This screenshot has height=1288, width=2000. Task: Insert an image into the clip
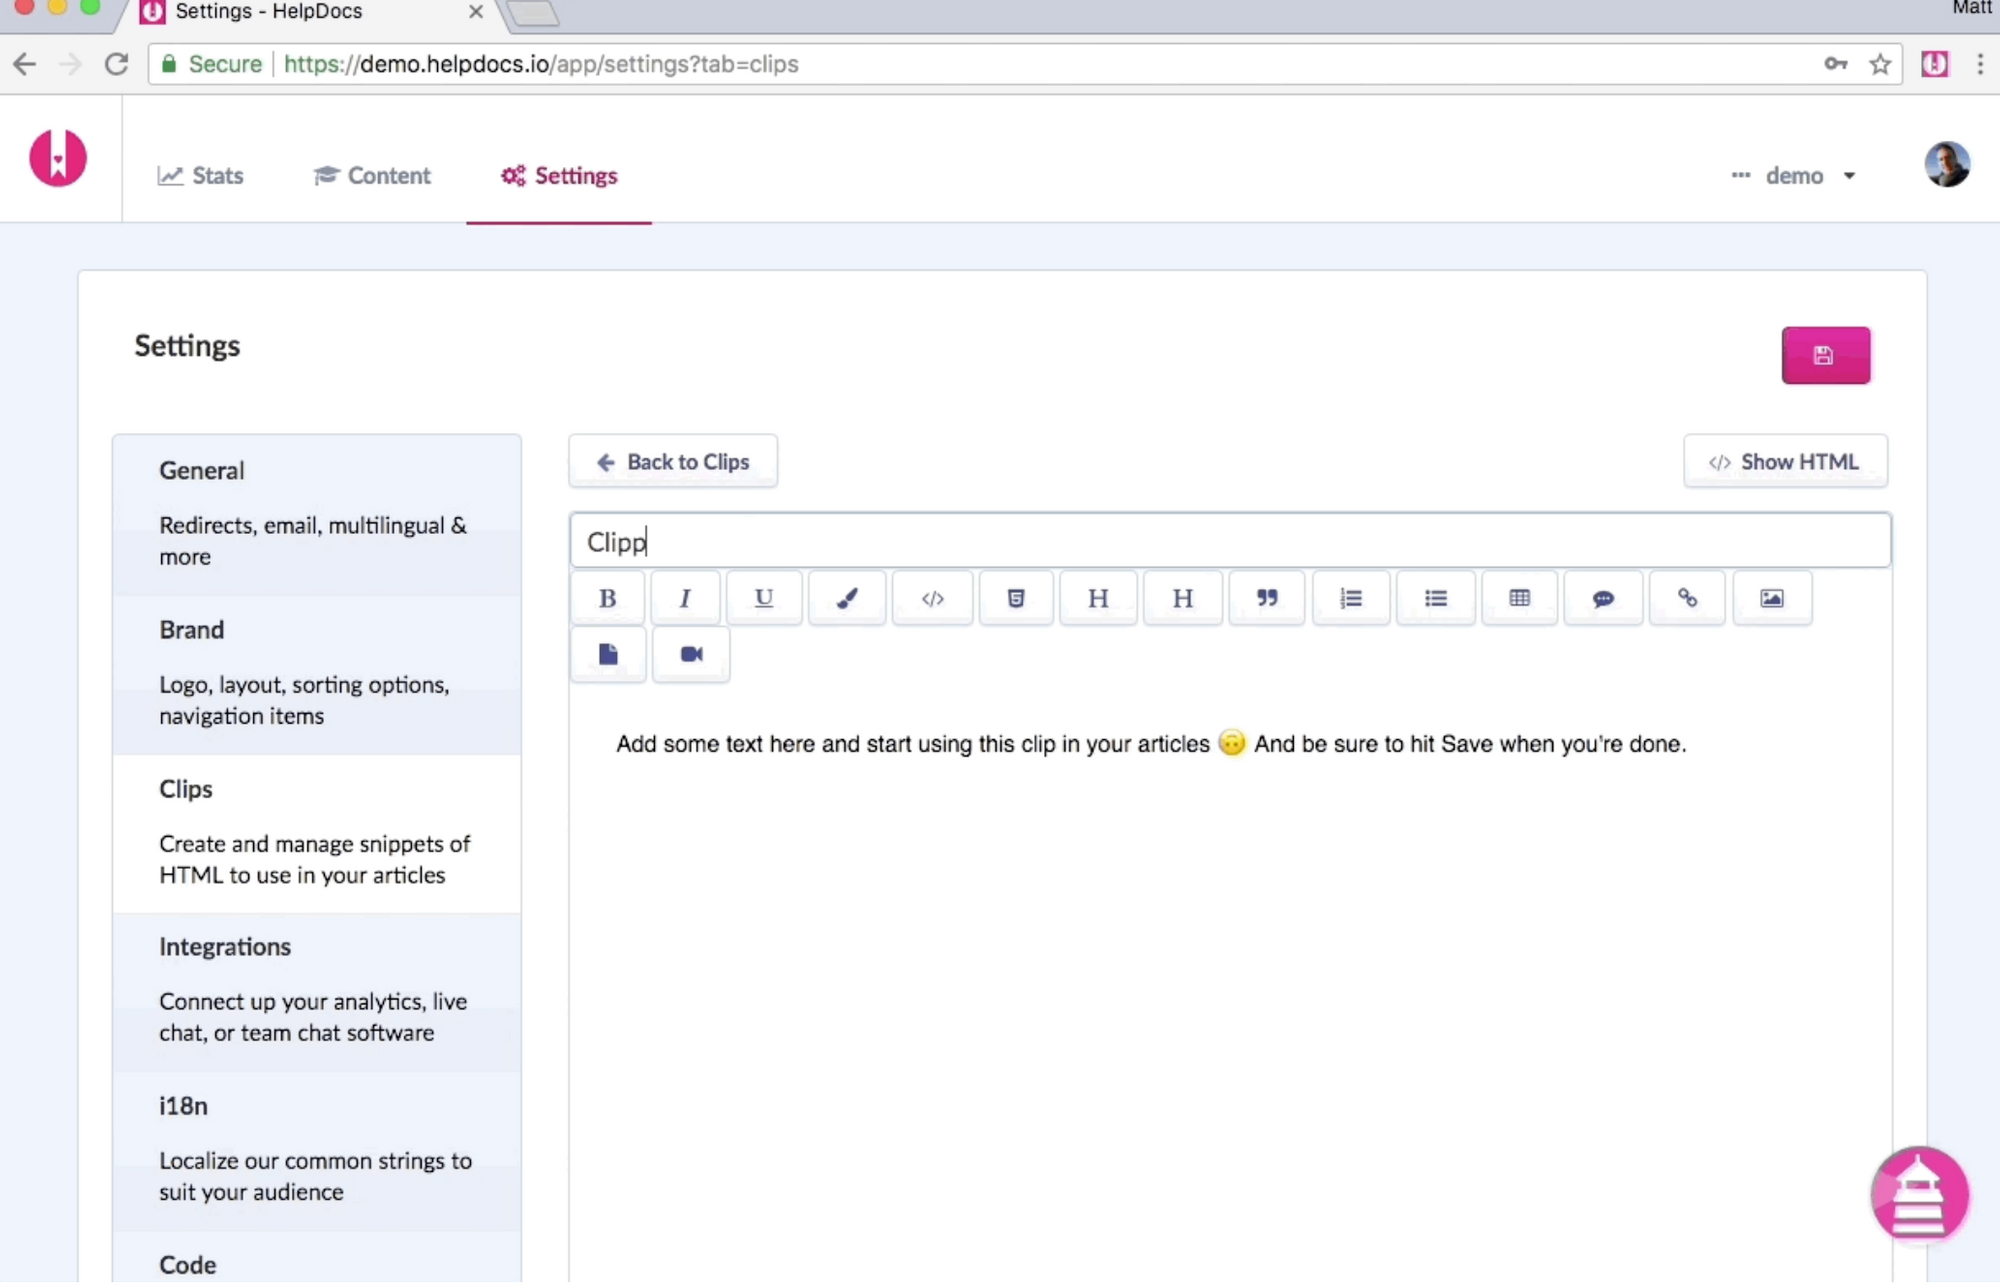click(x=1771, y=597)
